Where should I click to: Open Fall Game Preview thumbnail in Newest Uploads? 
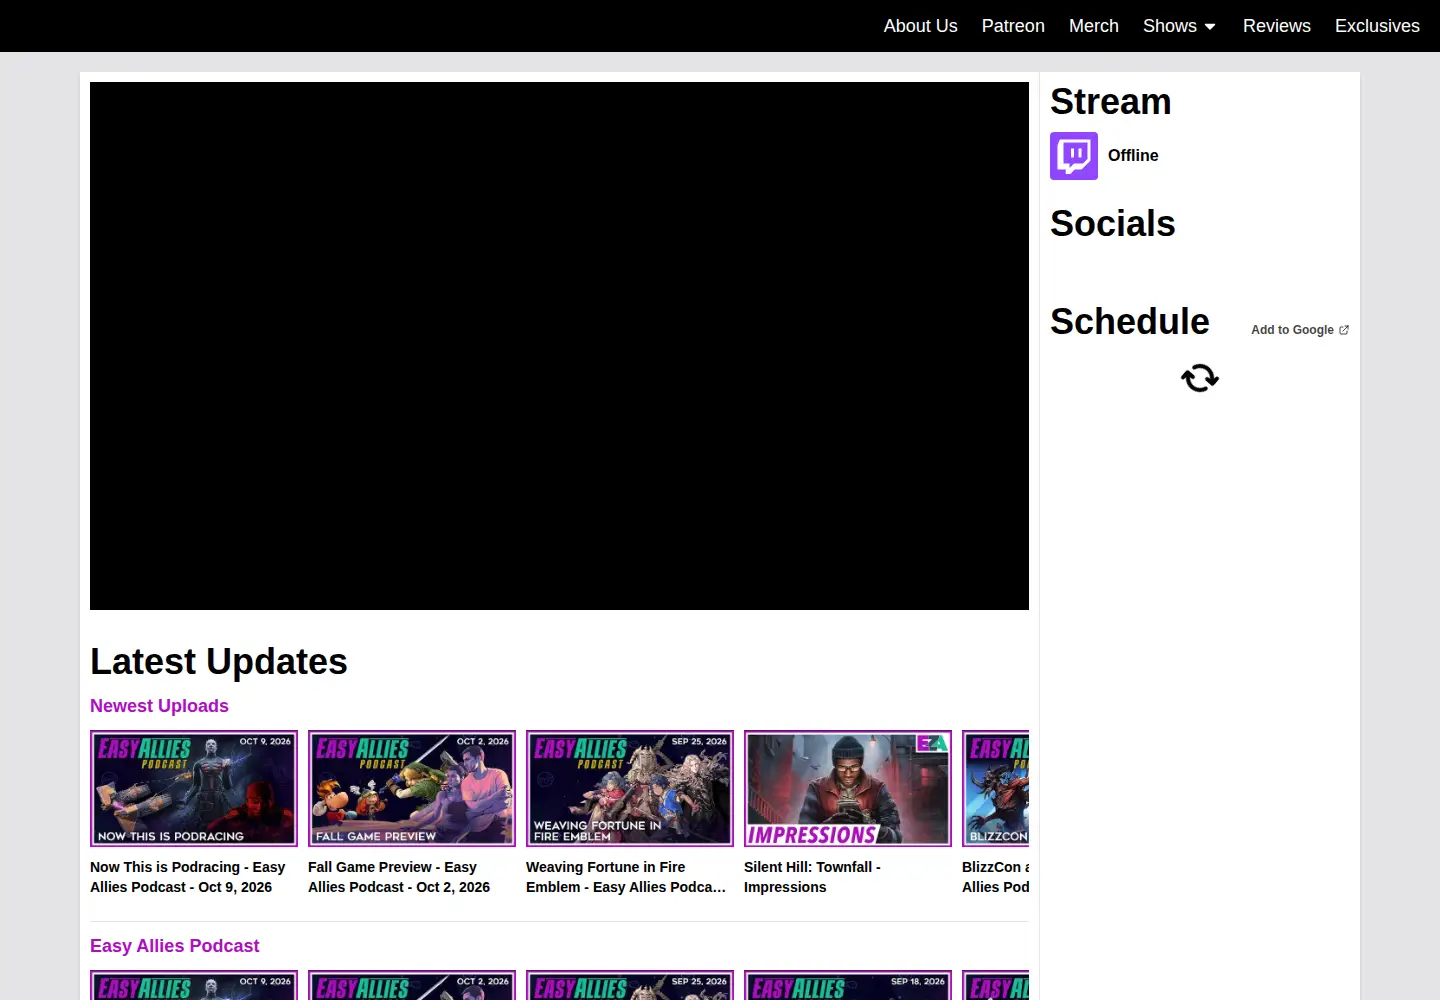(x=412, y=788)
